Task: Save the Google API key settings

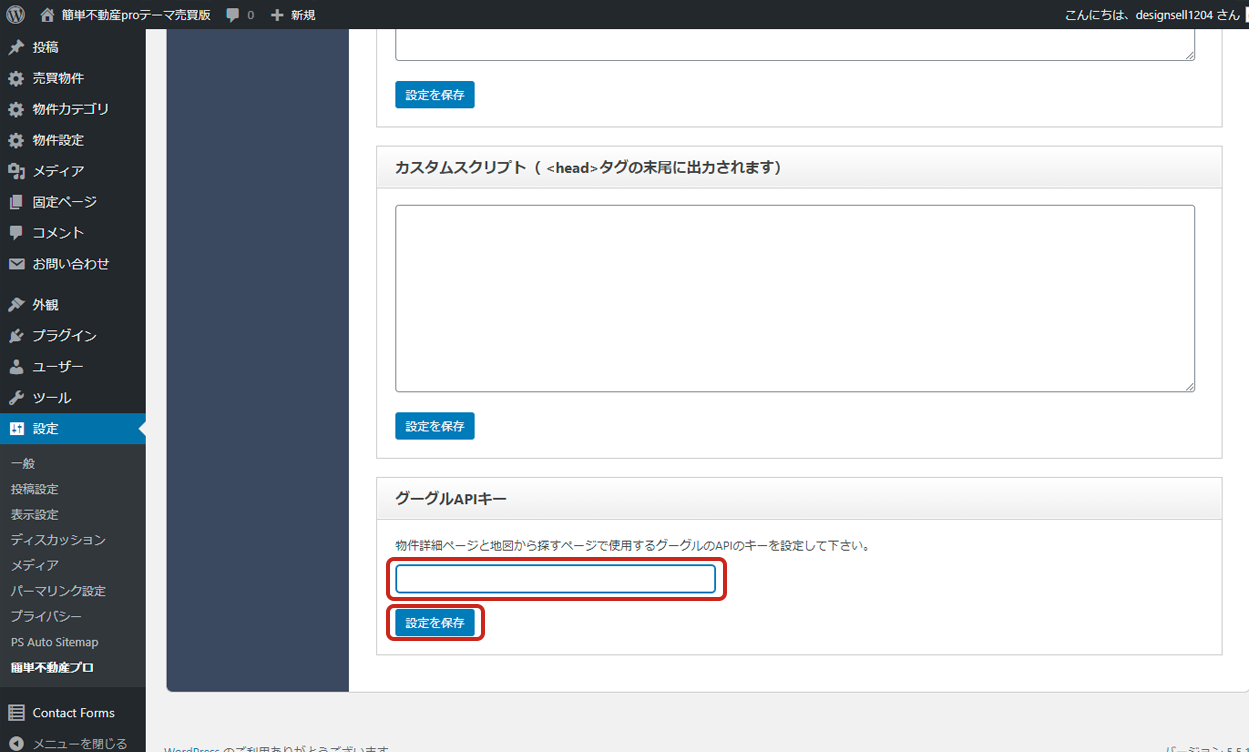Action: point(435,622)
